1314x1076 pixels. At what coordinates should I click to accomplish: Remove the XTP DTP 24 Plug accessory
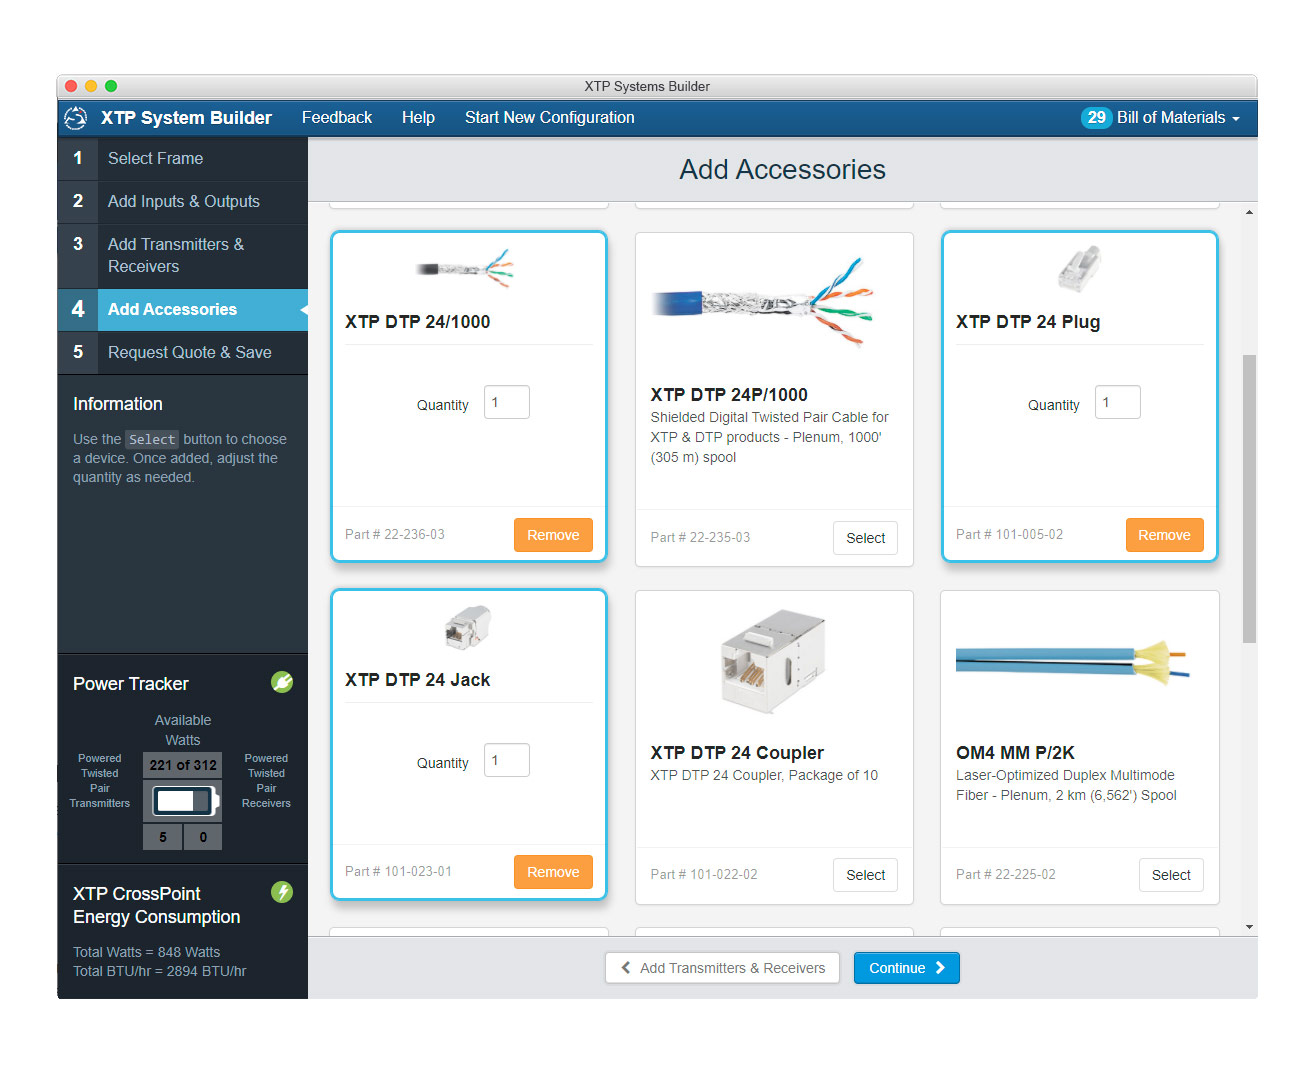[1164, 535]
